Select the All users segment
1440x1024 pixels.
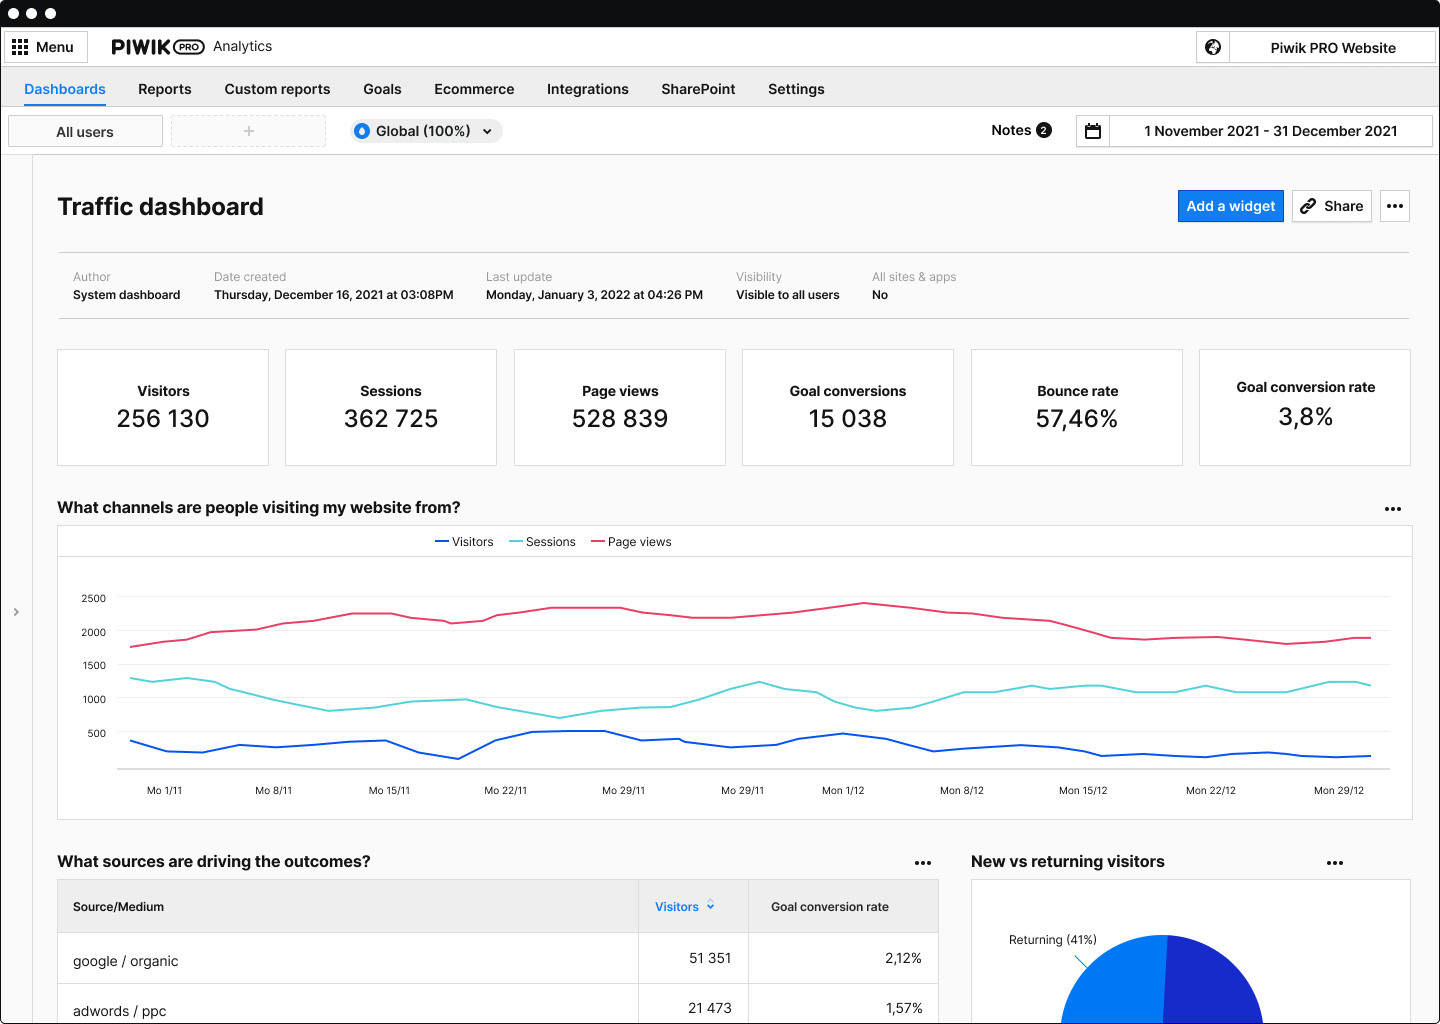click(85, 130)
